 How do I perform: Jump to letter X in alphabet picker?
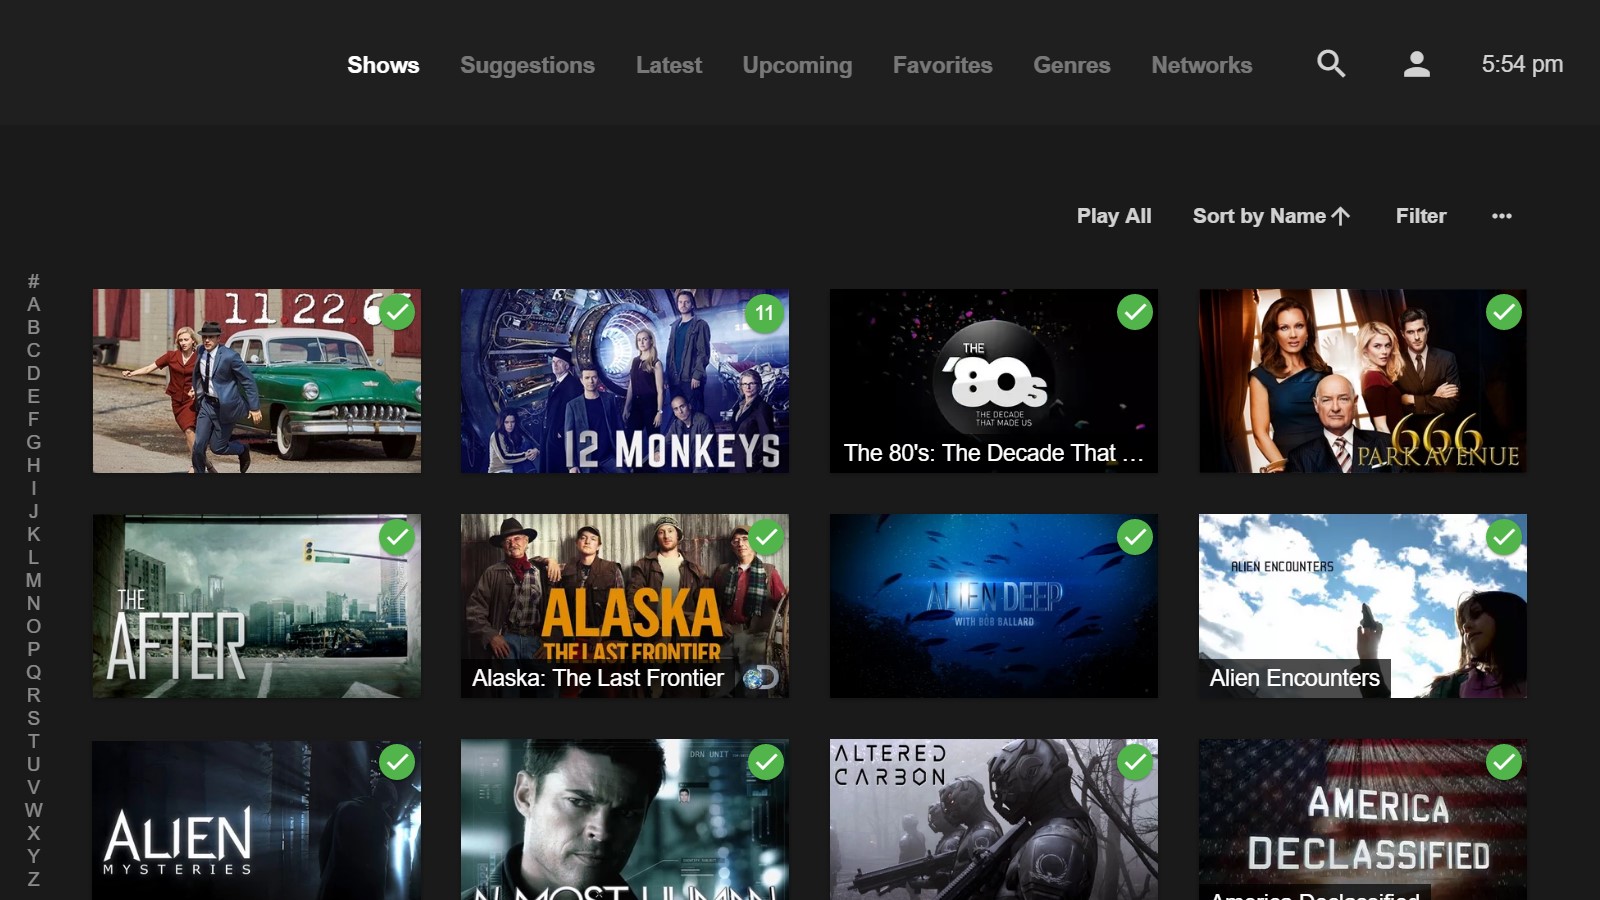[34, 833]
